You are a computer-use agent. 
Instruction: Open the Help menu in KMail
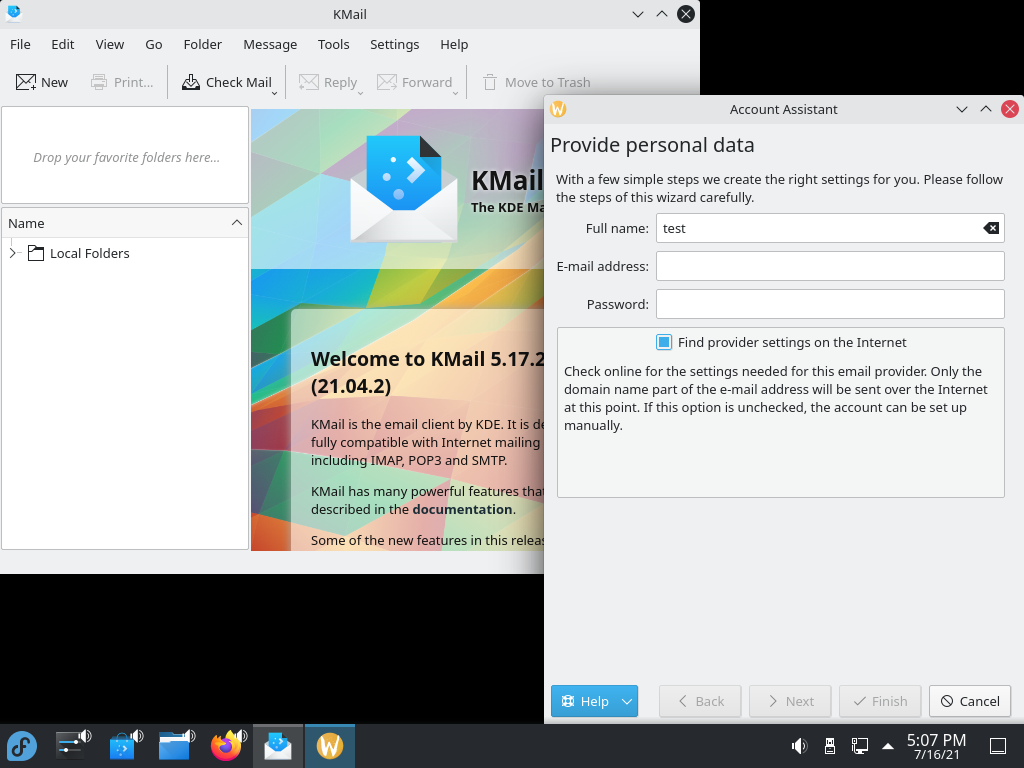(454, 44)
